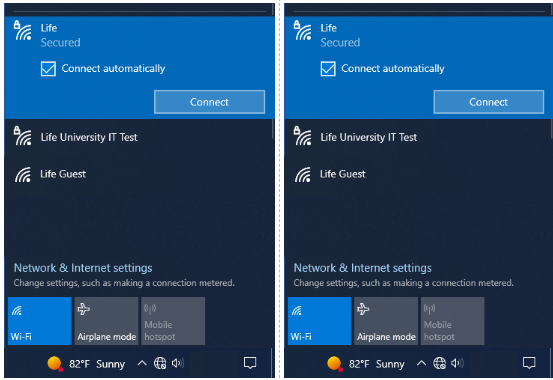The width and height of the screenshot is (553, 380).
Task: Click secured Wi-Fi icon beside Life in right panel
Action: tap(303, 31)
